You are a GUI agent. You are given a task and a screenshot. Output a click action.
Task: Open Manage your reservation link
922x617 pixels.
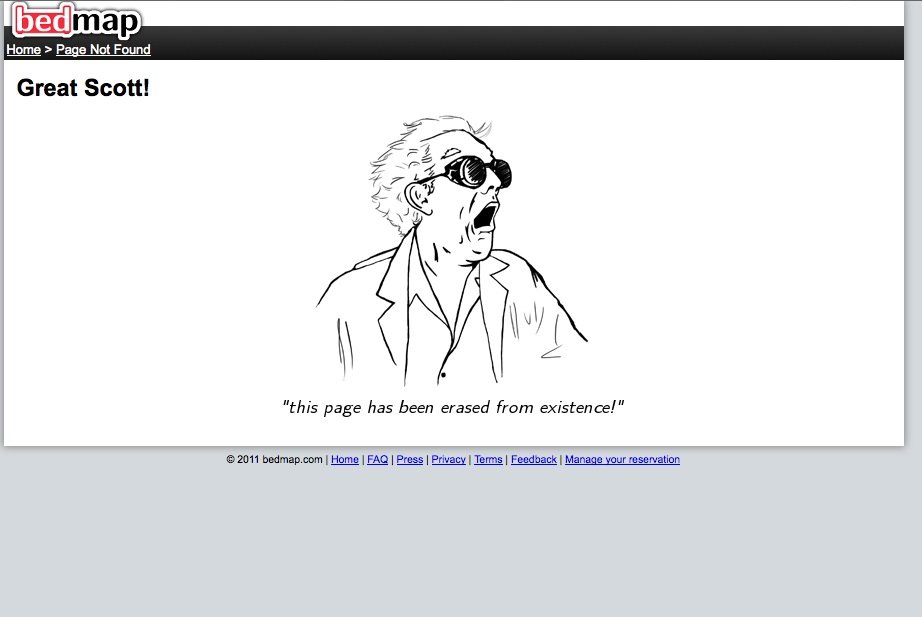tap(623, 459)
